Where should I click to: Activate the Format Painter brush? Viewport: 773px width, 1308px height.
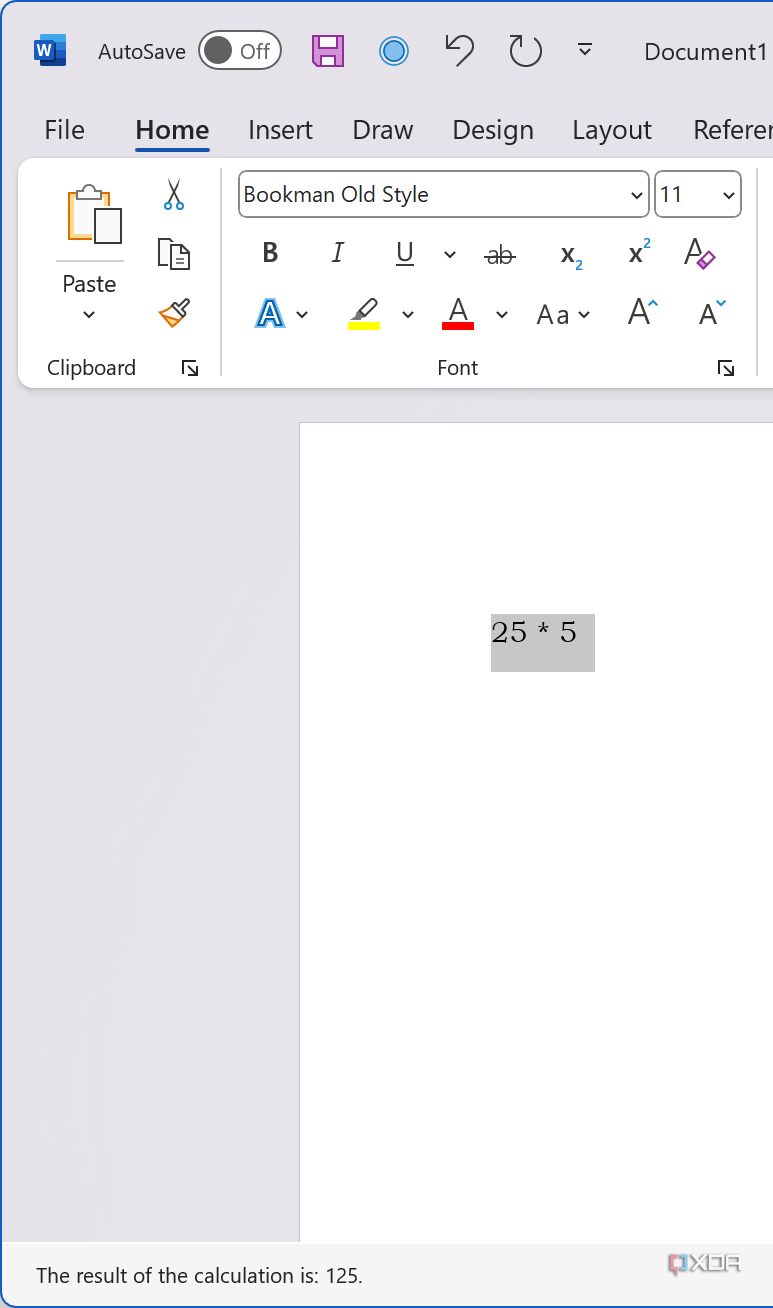click(174, 313)
